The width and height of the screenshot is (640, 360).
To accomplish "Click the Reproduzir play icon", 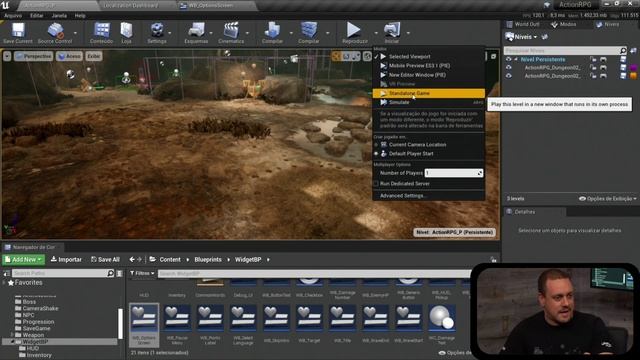I will pos(354,33).
